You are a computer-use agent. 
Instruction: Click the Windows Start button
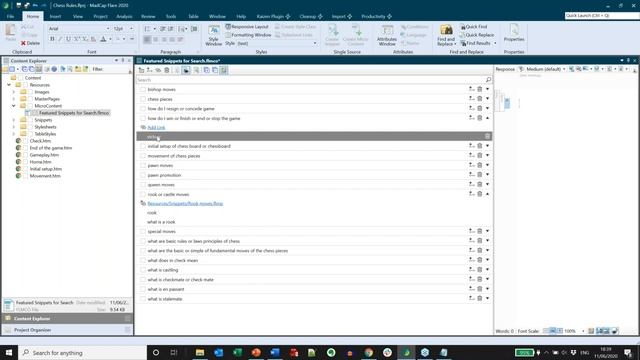[x=9, y=352]
